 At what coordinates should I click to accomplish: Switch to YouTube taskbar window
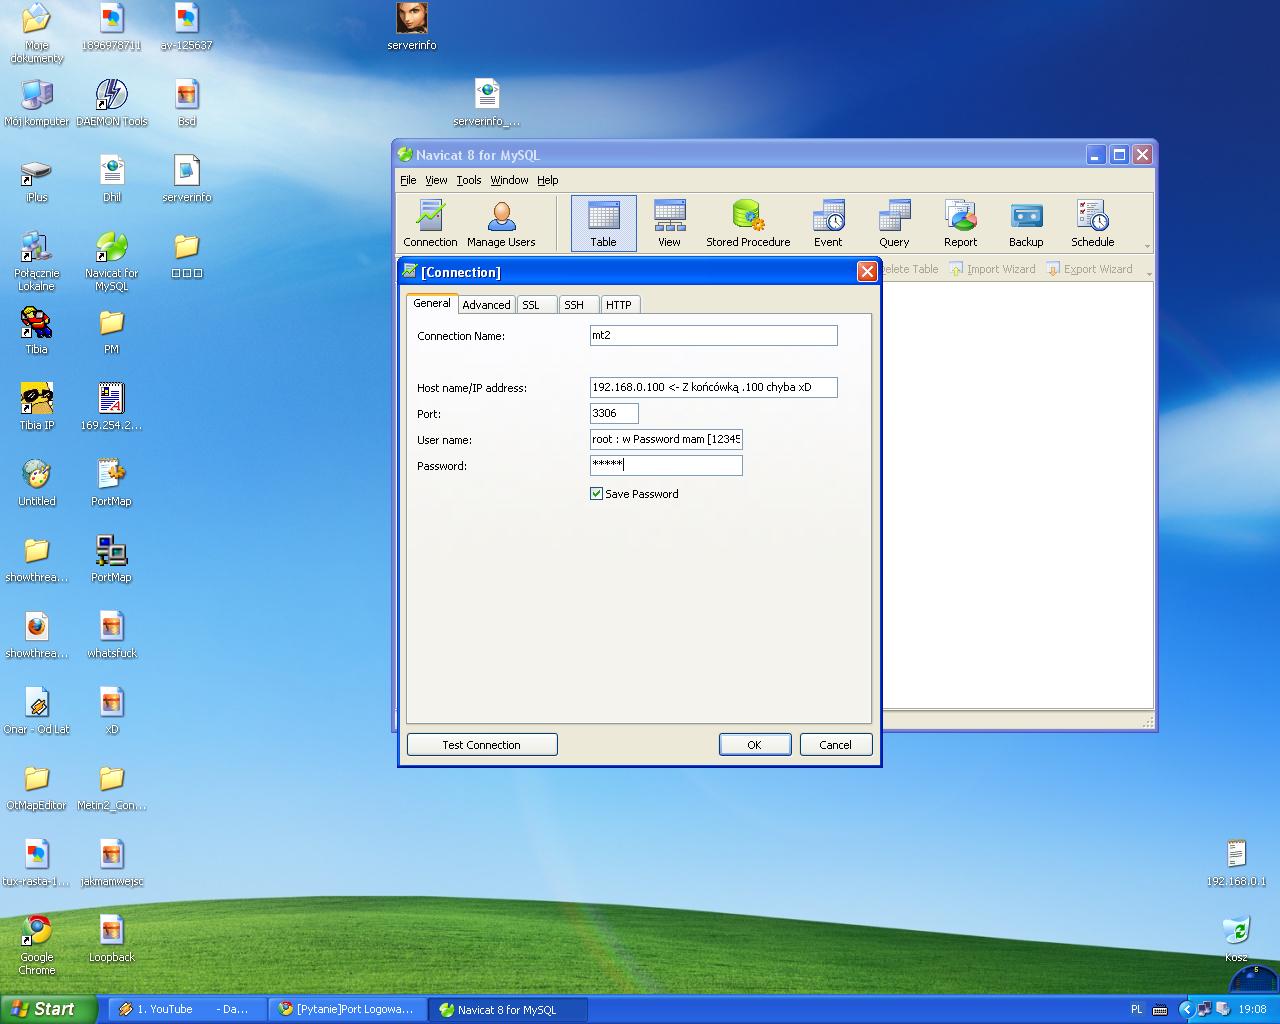coord(185,1010)
